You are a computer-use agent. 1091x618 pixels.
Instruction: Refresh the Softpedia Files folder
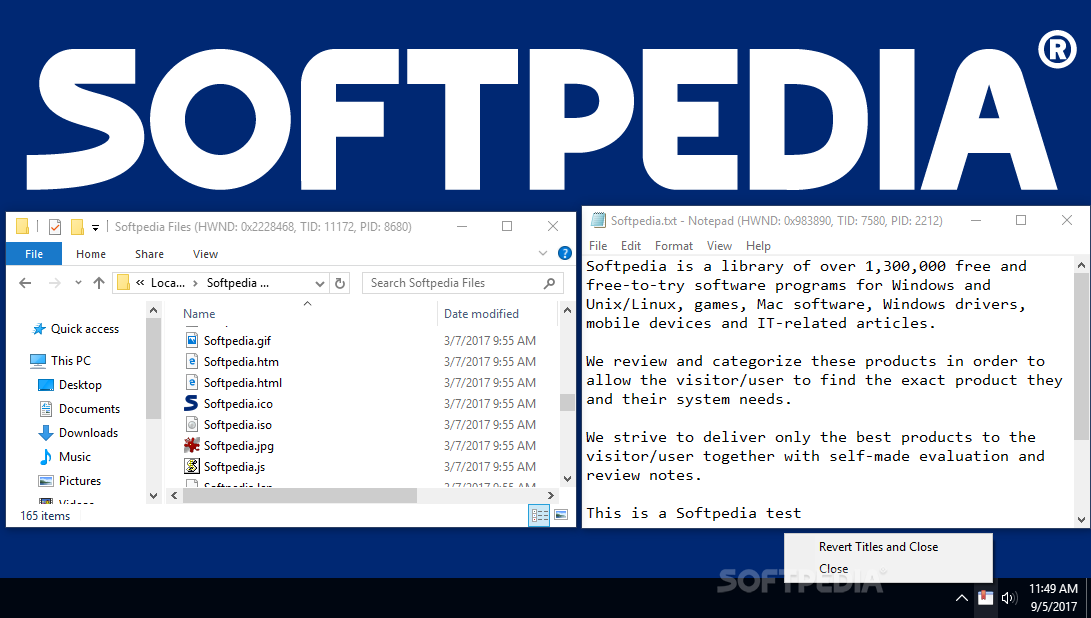[340, 283]
